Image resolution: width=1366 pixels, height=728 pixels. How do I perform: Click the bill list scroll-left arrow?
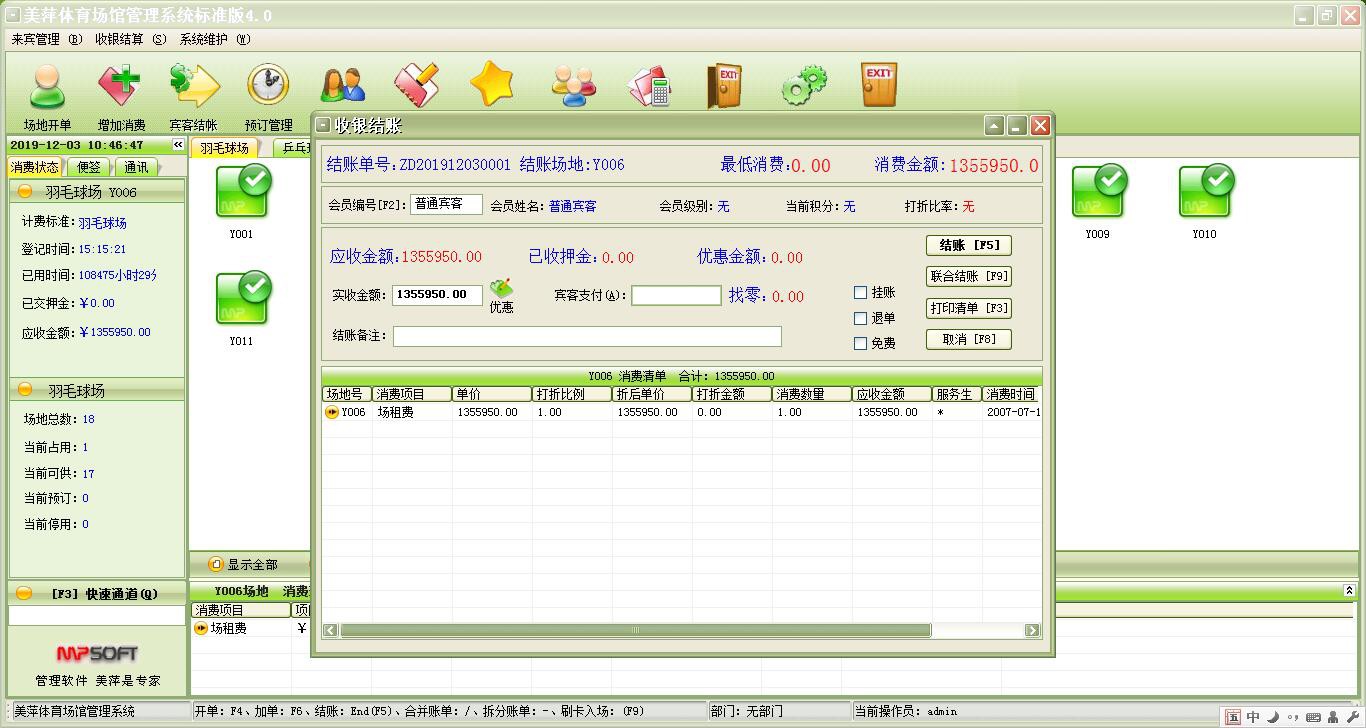pos(330,630)
